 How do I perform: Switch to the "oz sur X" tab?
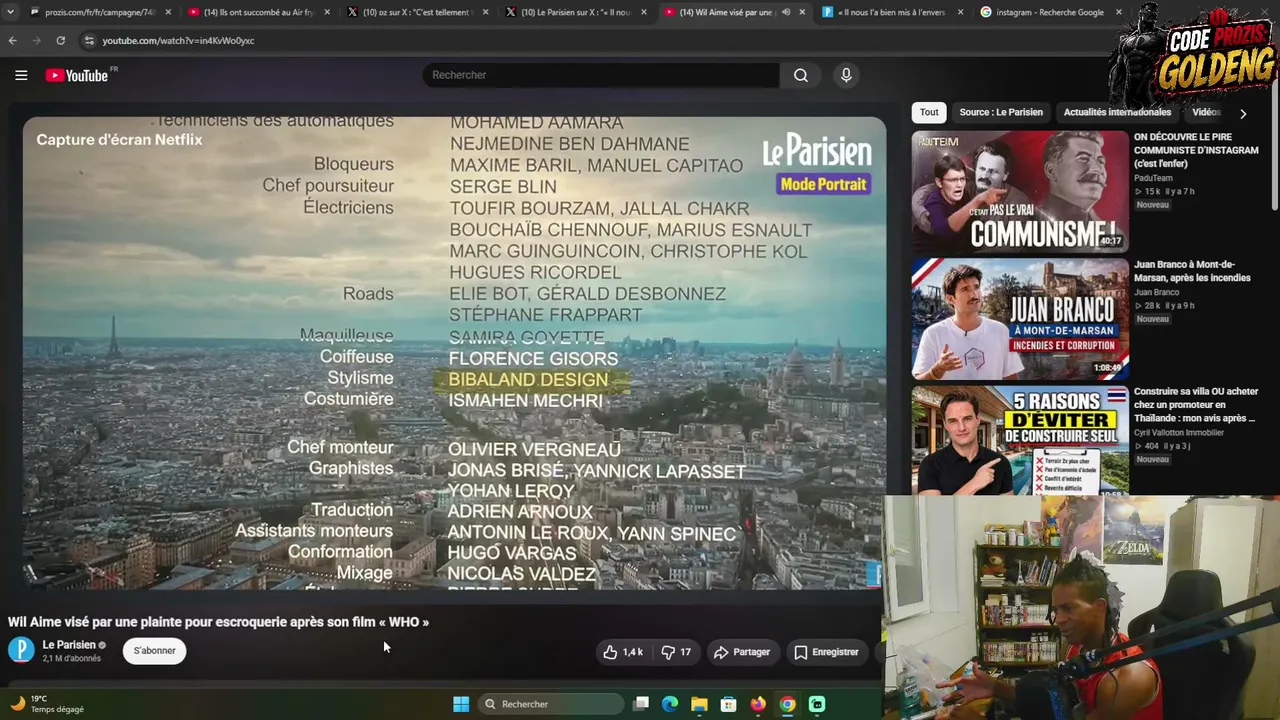click(x=415, y=12)
